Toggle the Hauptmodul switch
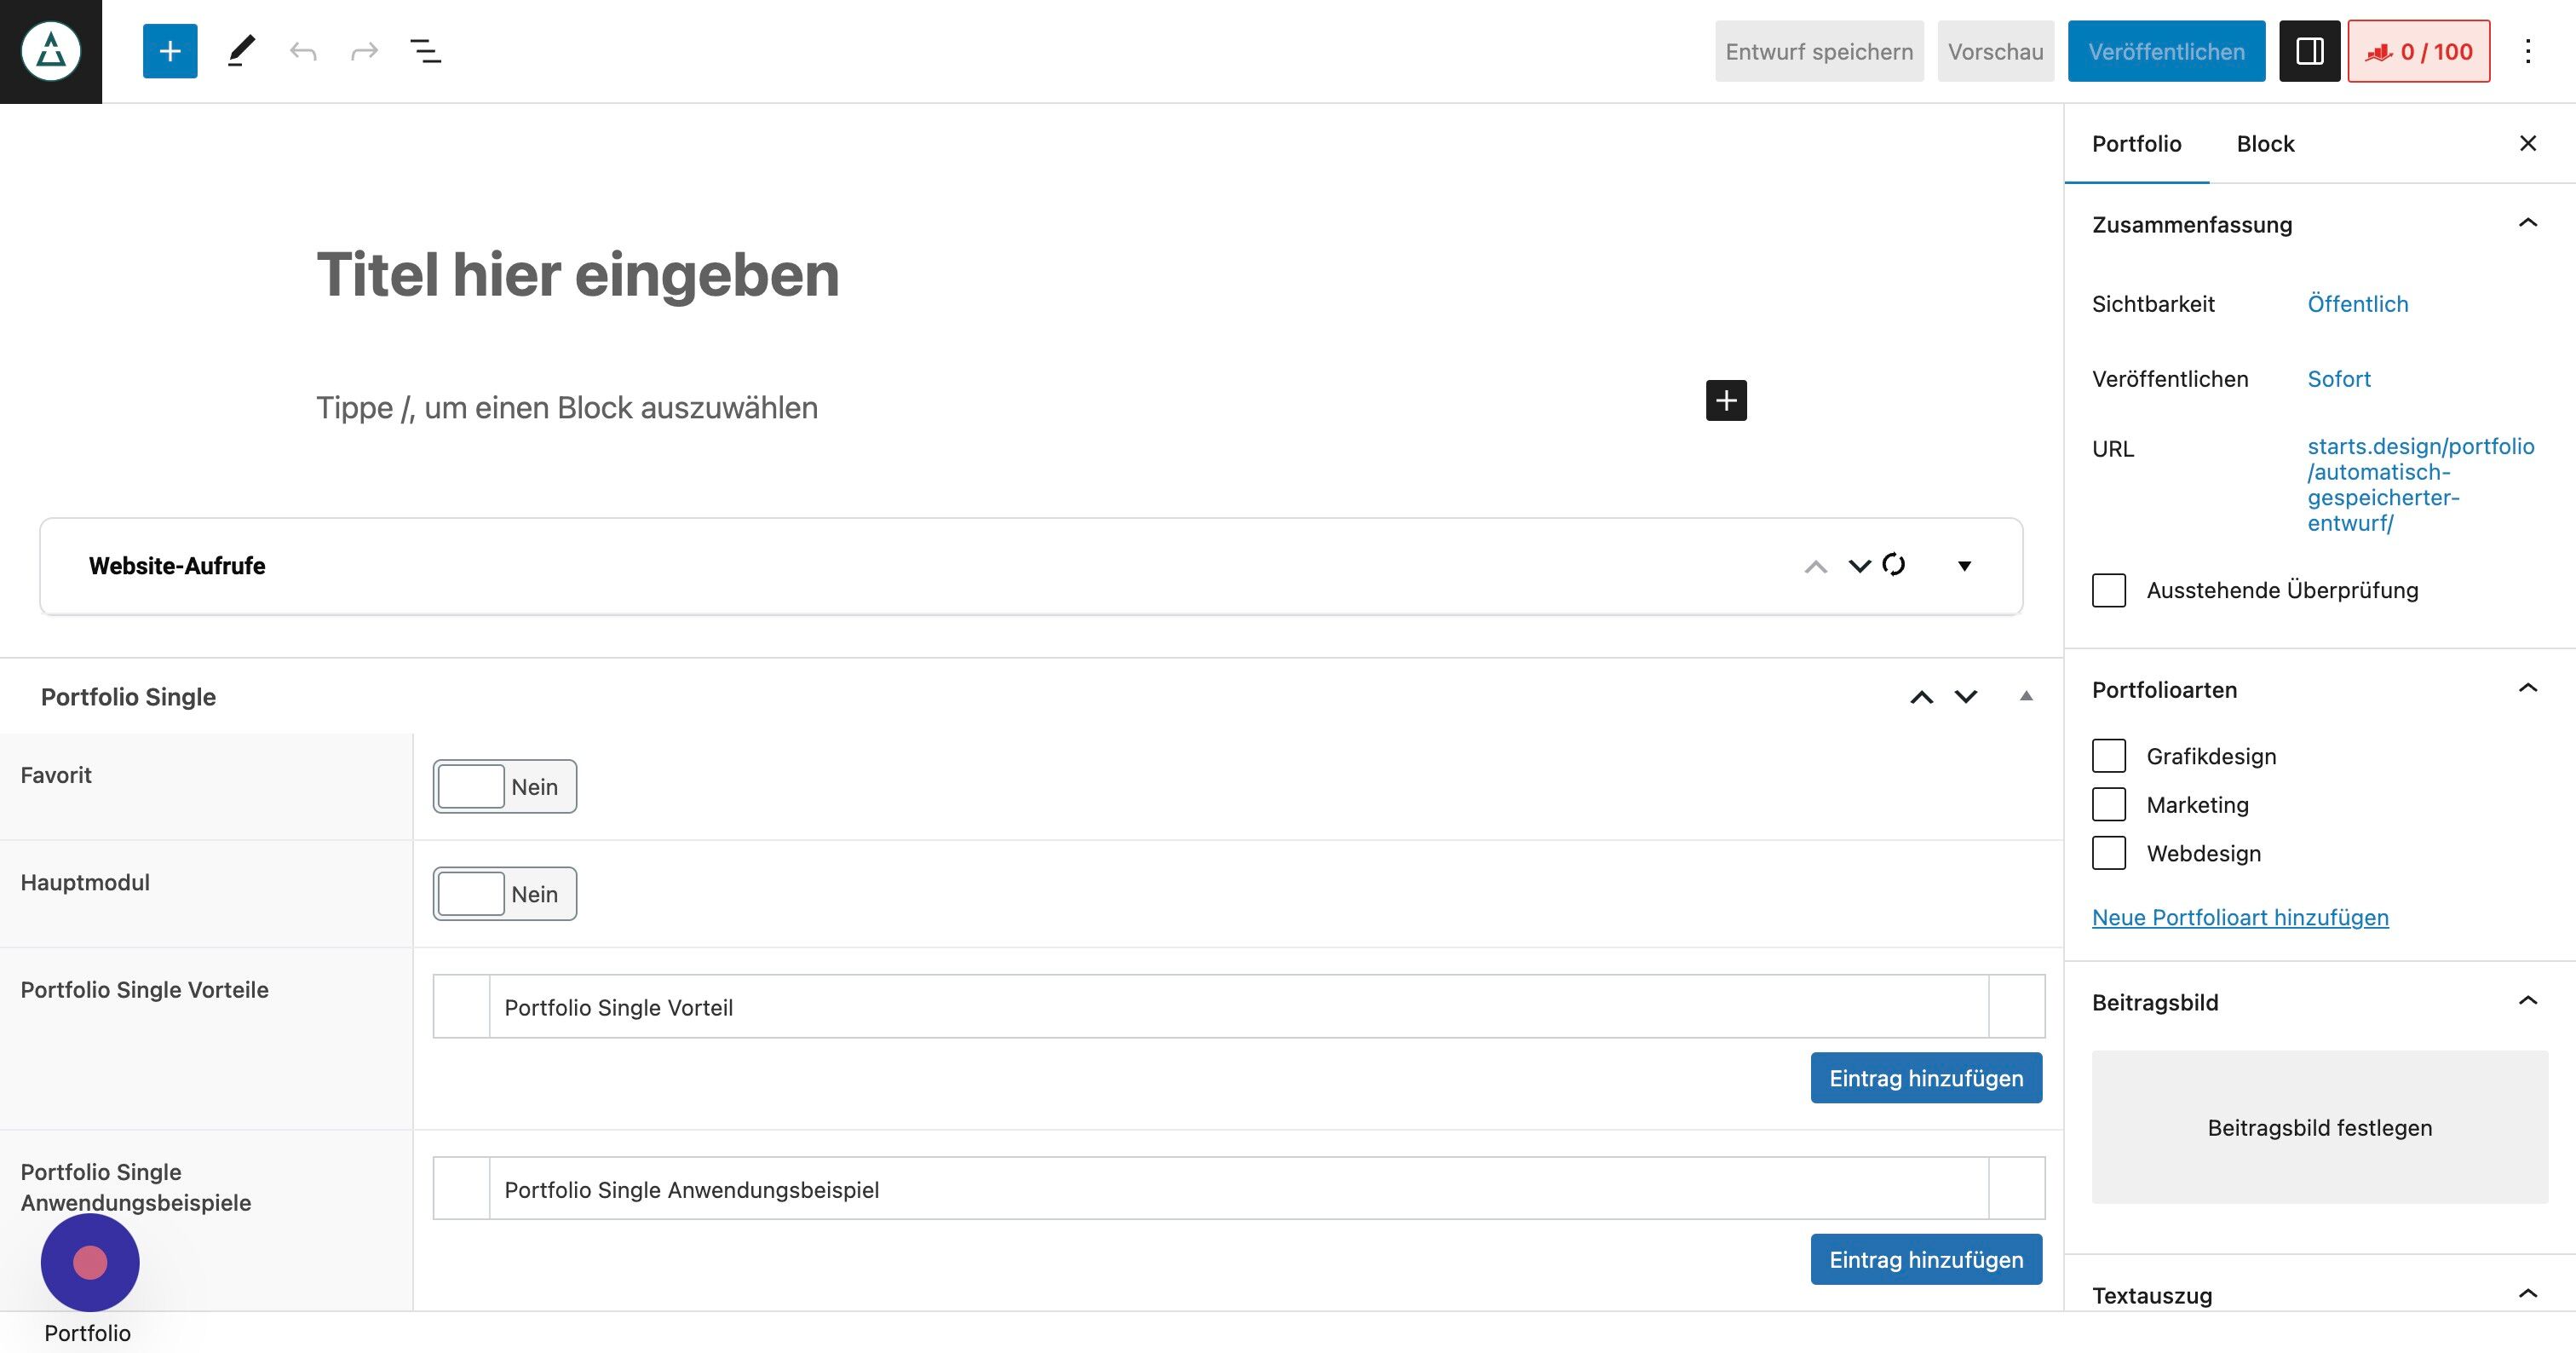Image resolution: width=2576 pixels, height=1353 pixels. point(504,893)
